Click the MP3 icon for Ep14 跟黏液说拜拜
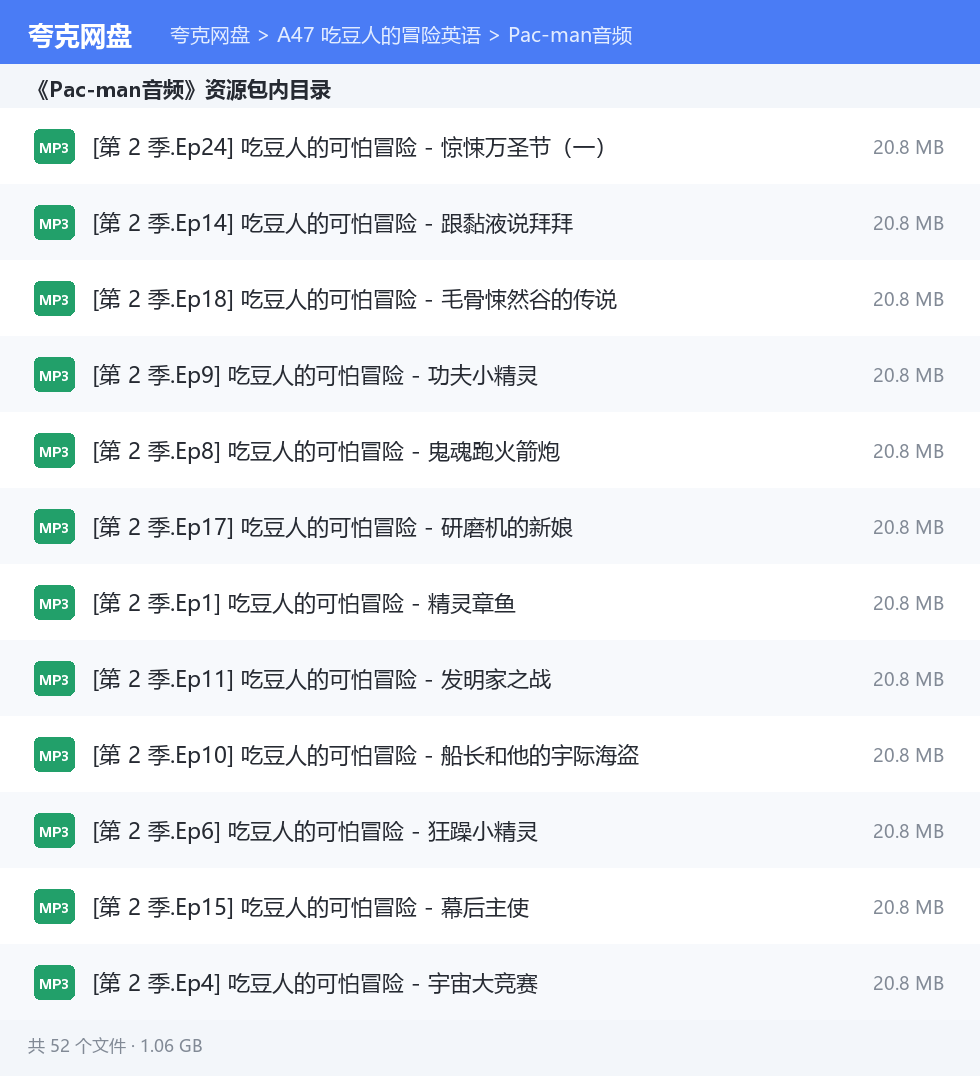This screenshot has height=1076, width=980. pos(54,223)
